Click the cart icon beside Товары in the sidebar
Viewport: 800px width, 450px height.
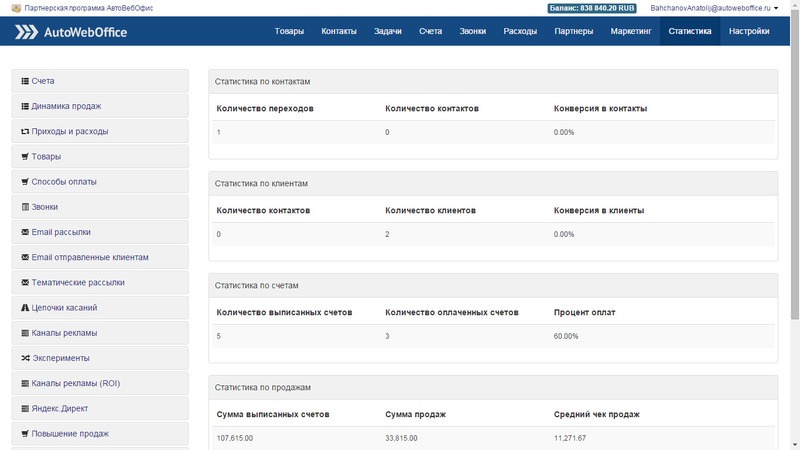point(25,157)
